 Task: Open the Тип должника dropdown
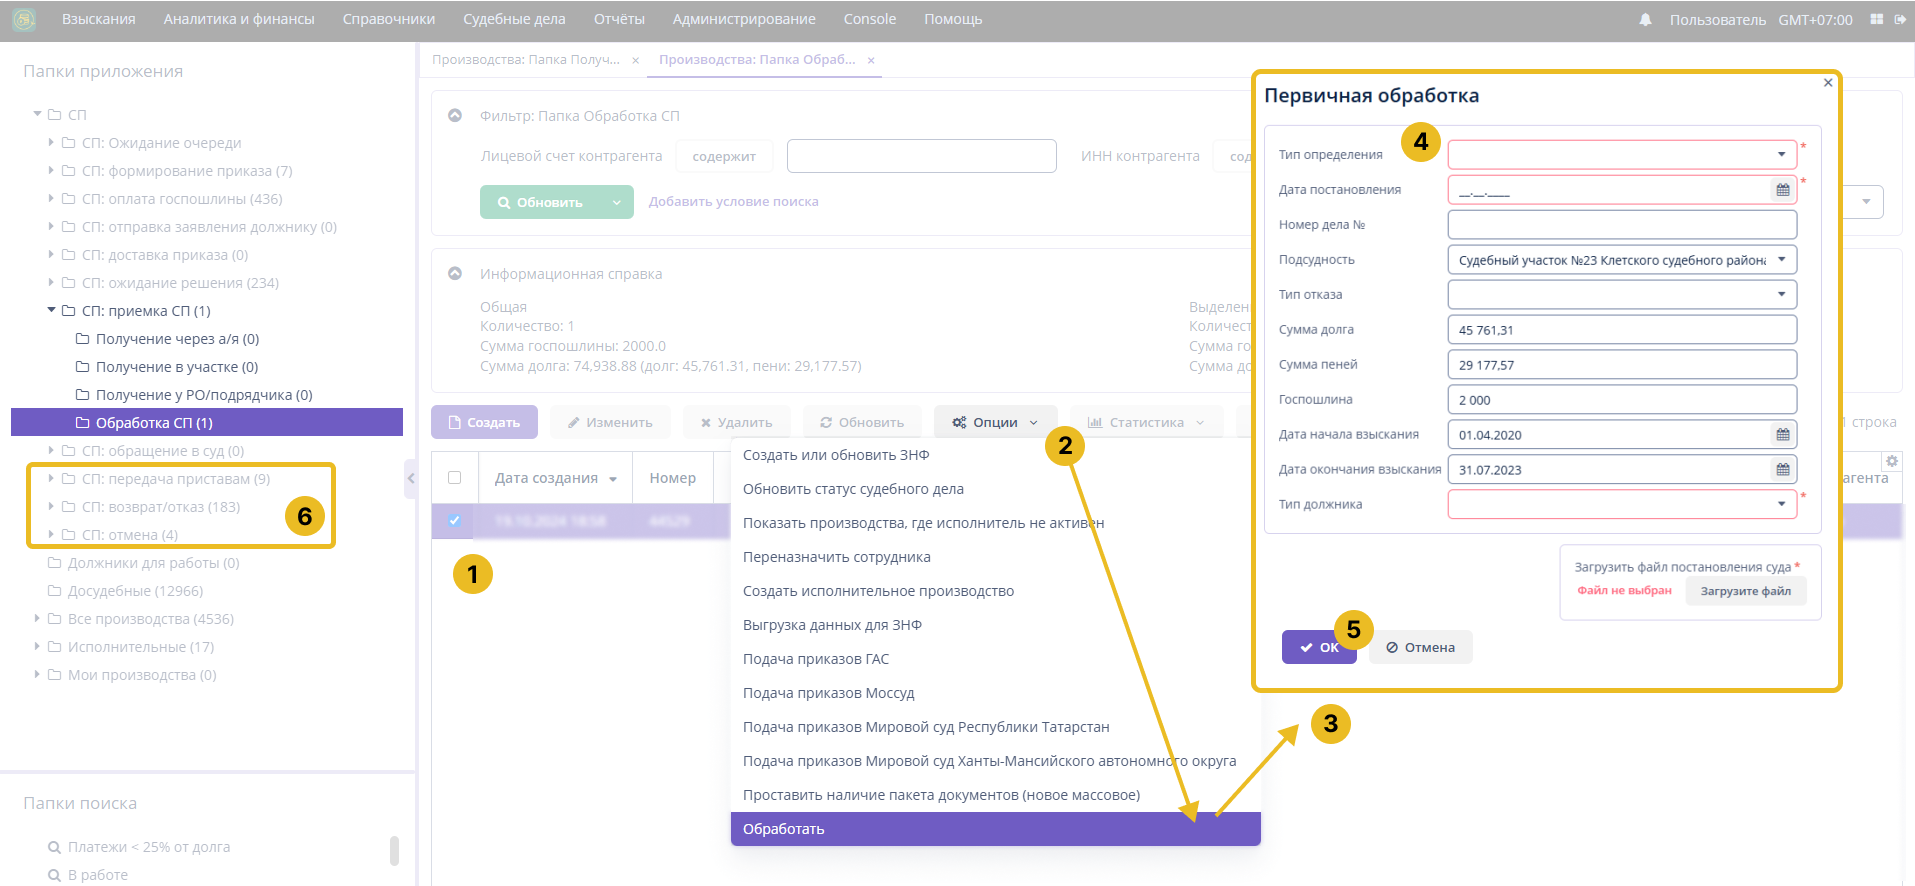tap(1781, 505)
